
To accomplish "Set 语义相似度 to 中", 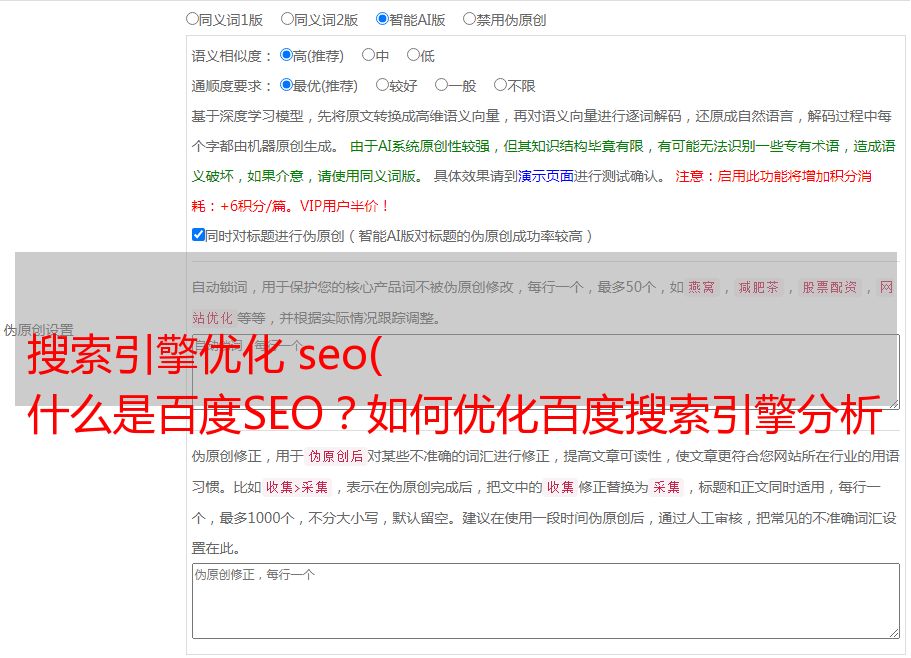I will coord(368,55).
